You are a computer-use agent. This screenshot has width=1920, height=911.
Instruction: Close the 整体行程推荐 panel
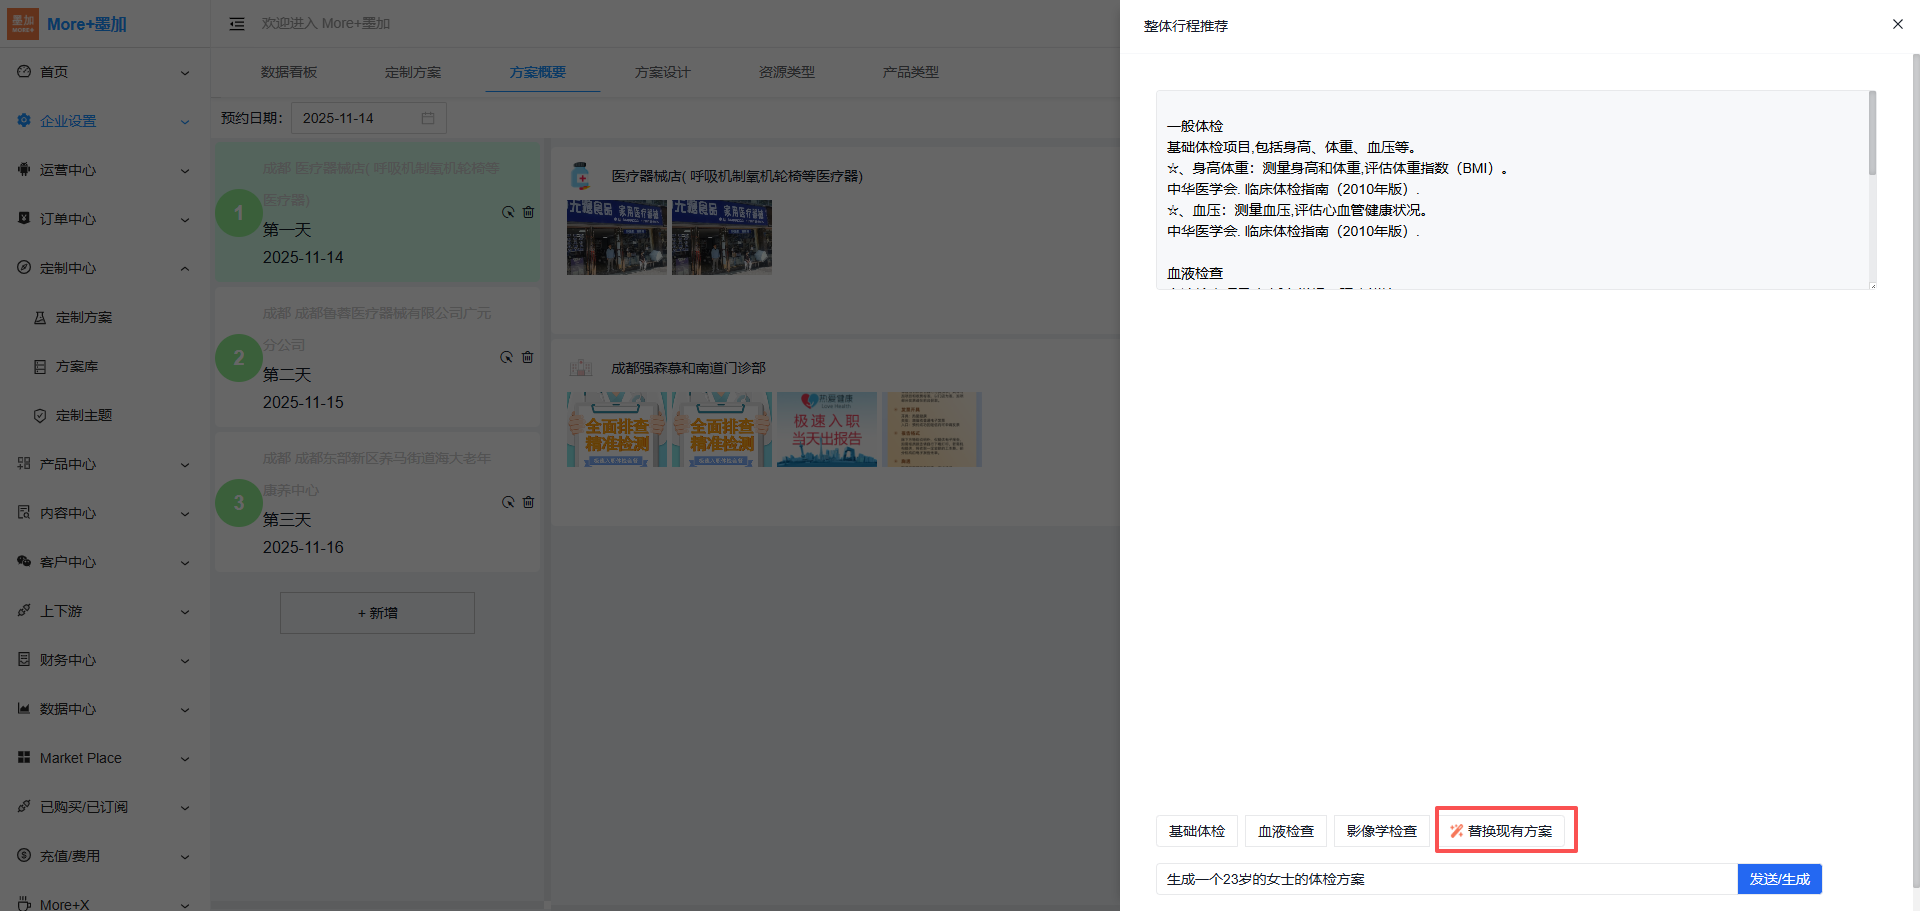click(1897, 24)
